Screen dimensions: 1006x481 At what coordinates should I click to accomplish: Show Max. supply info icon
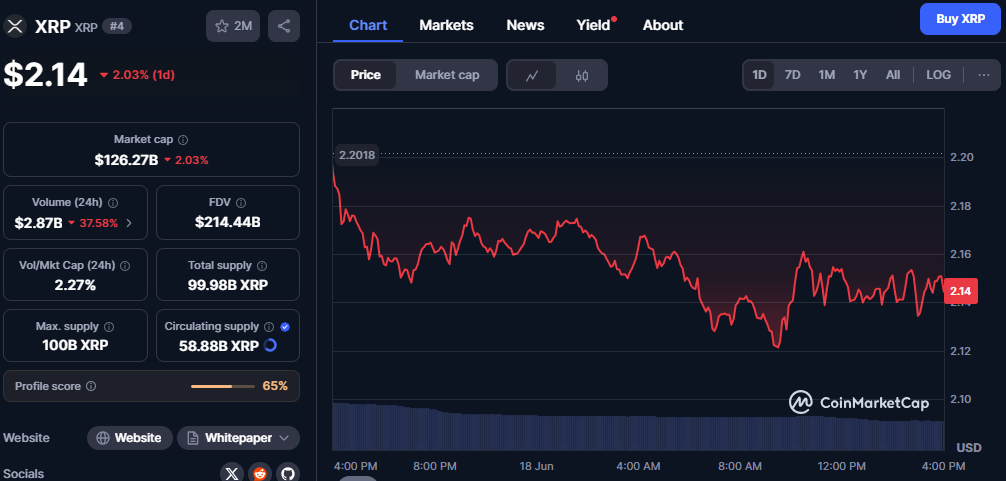(109, 326)
